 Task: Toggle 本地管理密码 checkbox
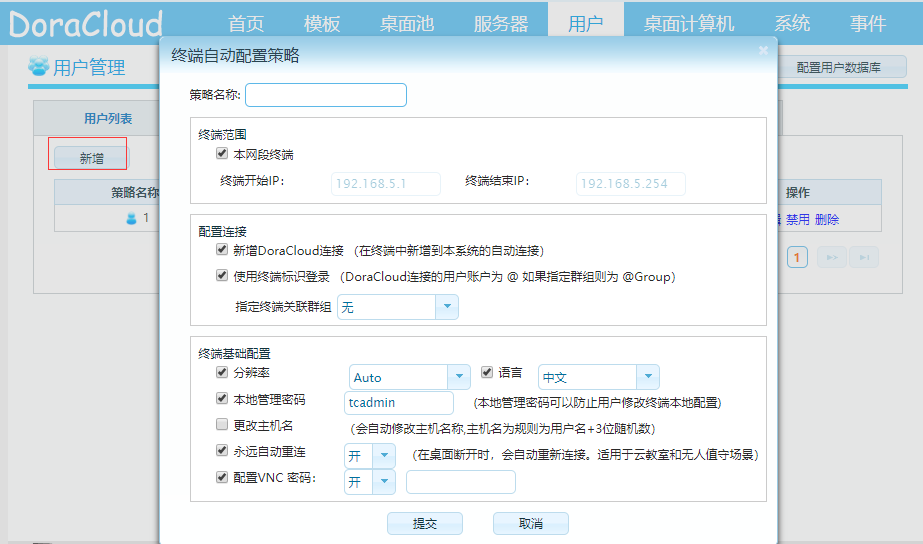click(x=222, y=399)
